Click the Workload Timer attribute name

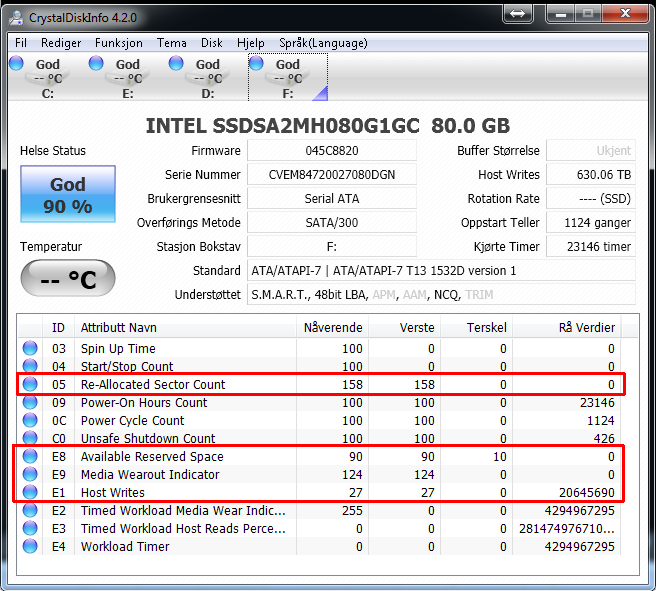pyautogui.click(x=125, y=546)
